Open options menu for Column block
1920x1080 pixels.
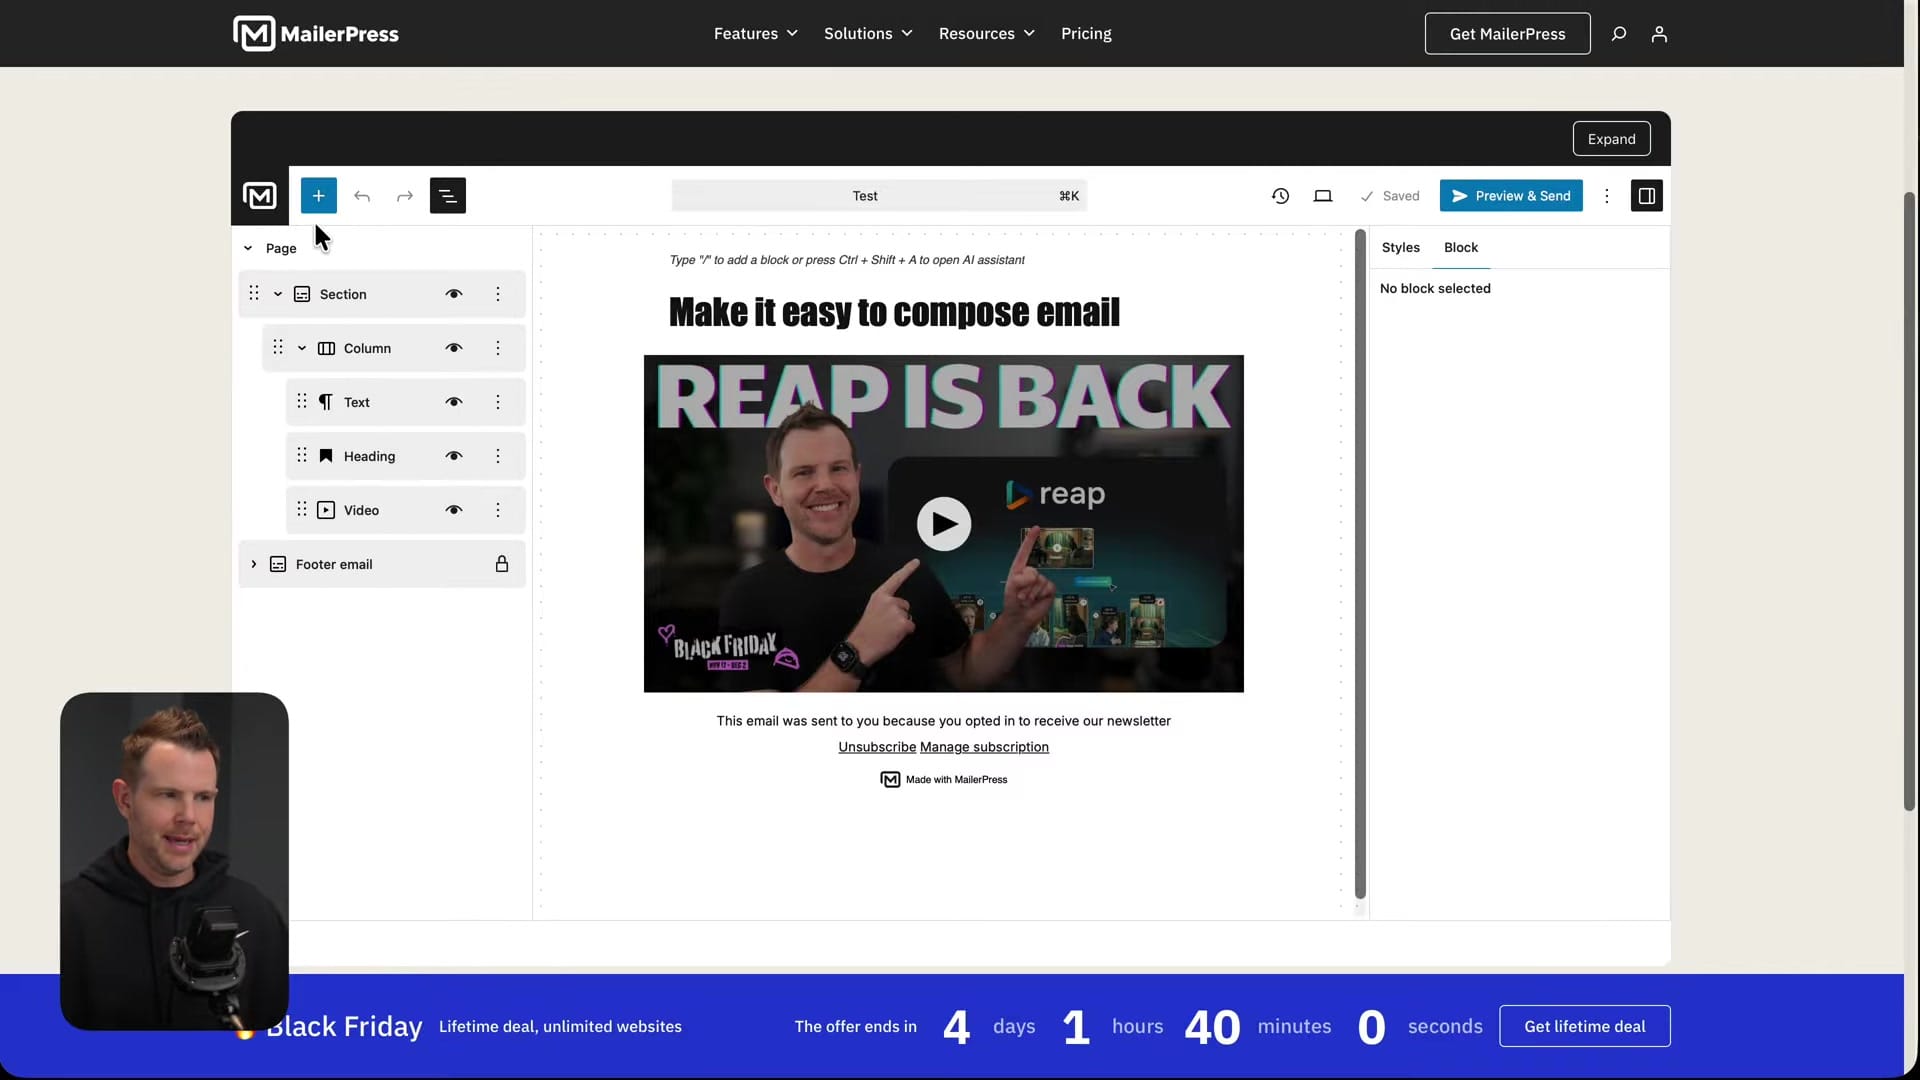(498, 348)
